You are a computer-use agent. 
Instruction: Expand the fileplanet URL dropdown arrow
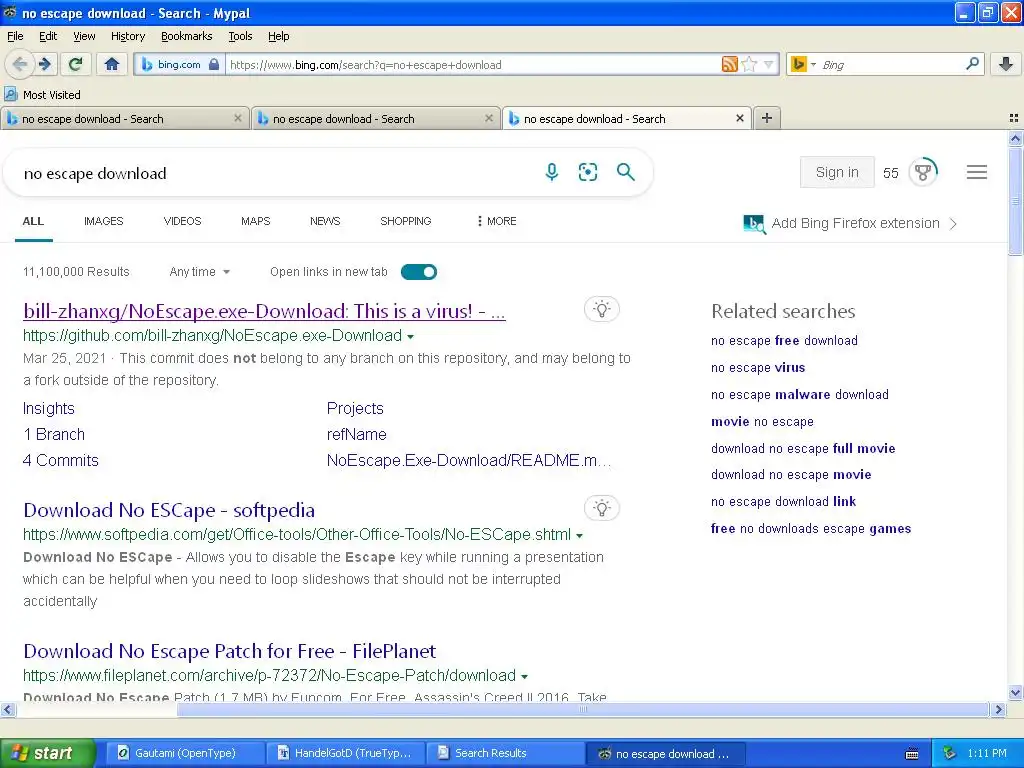point(524,677)
